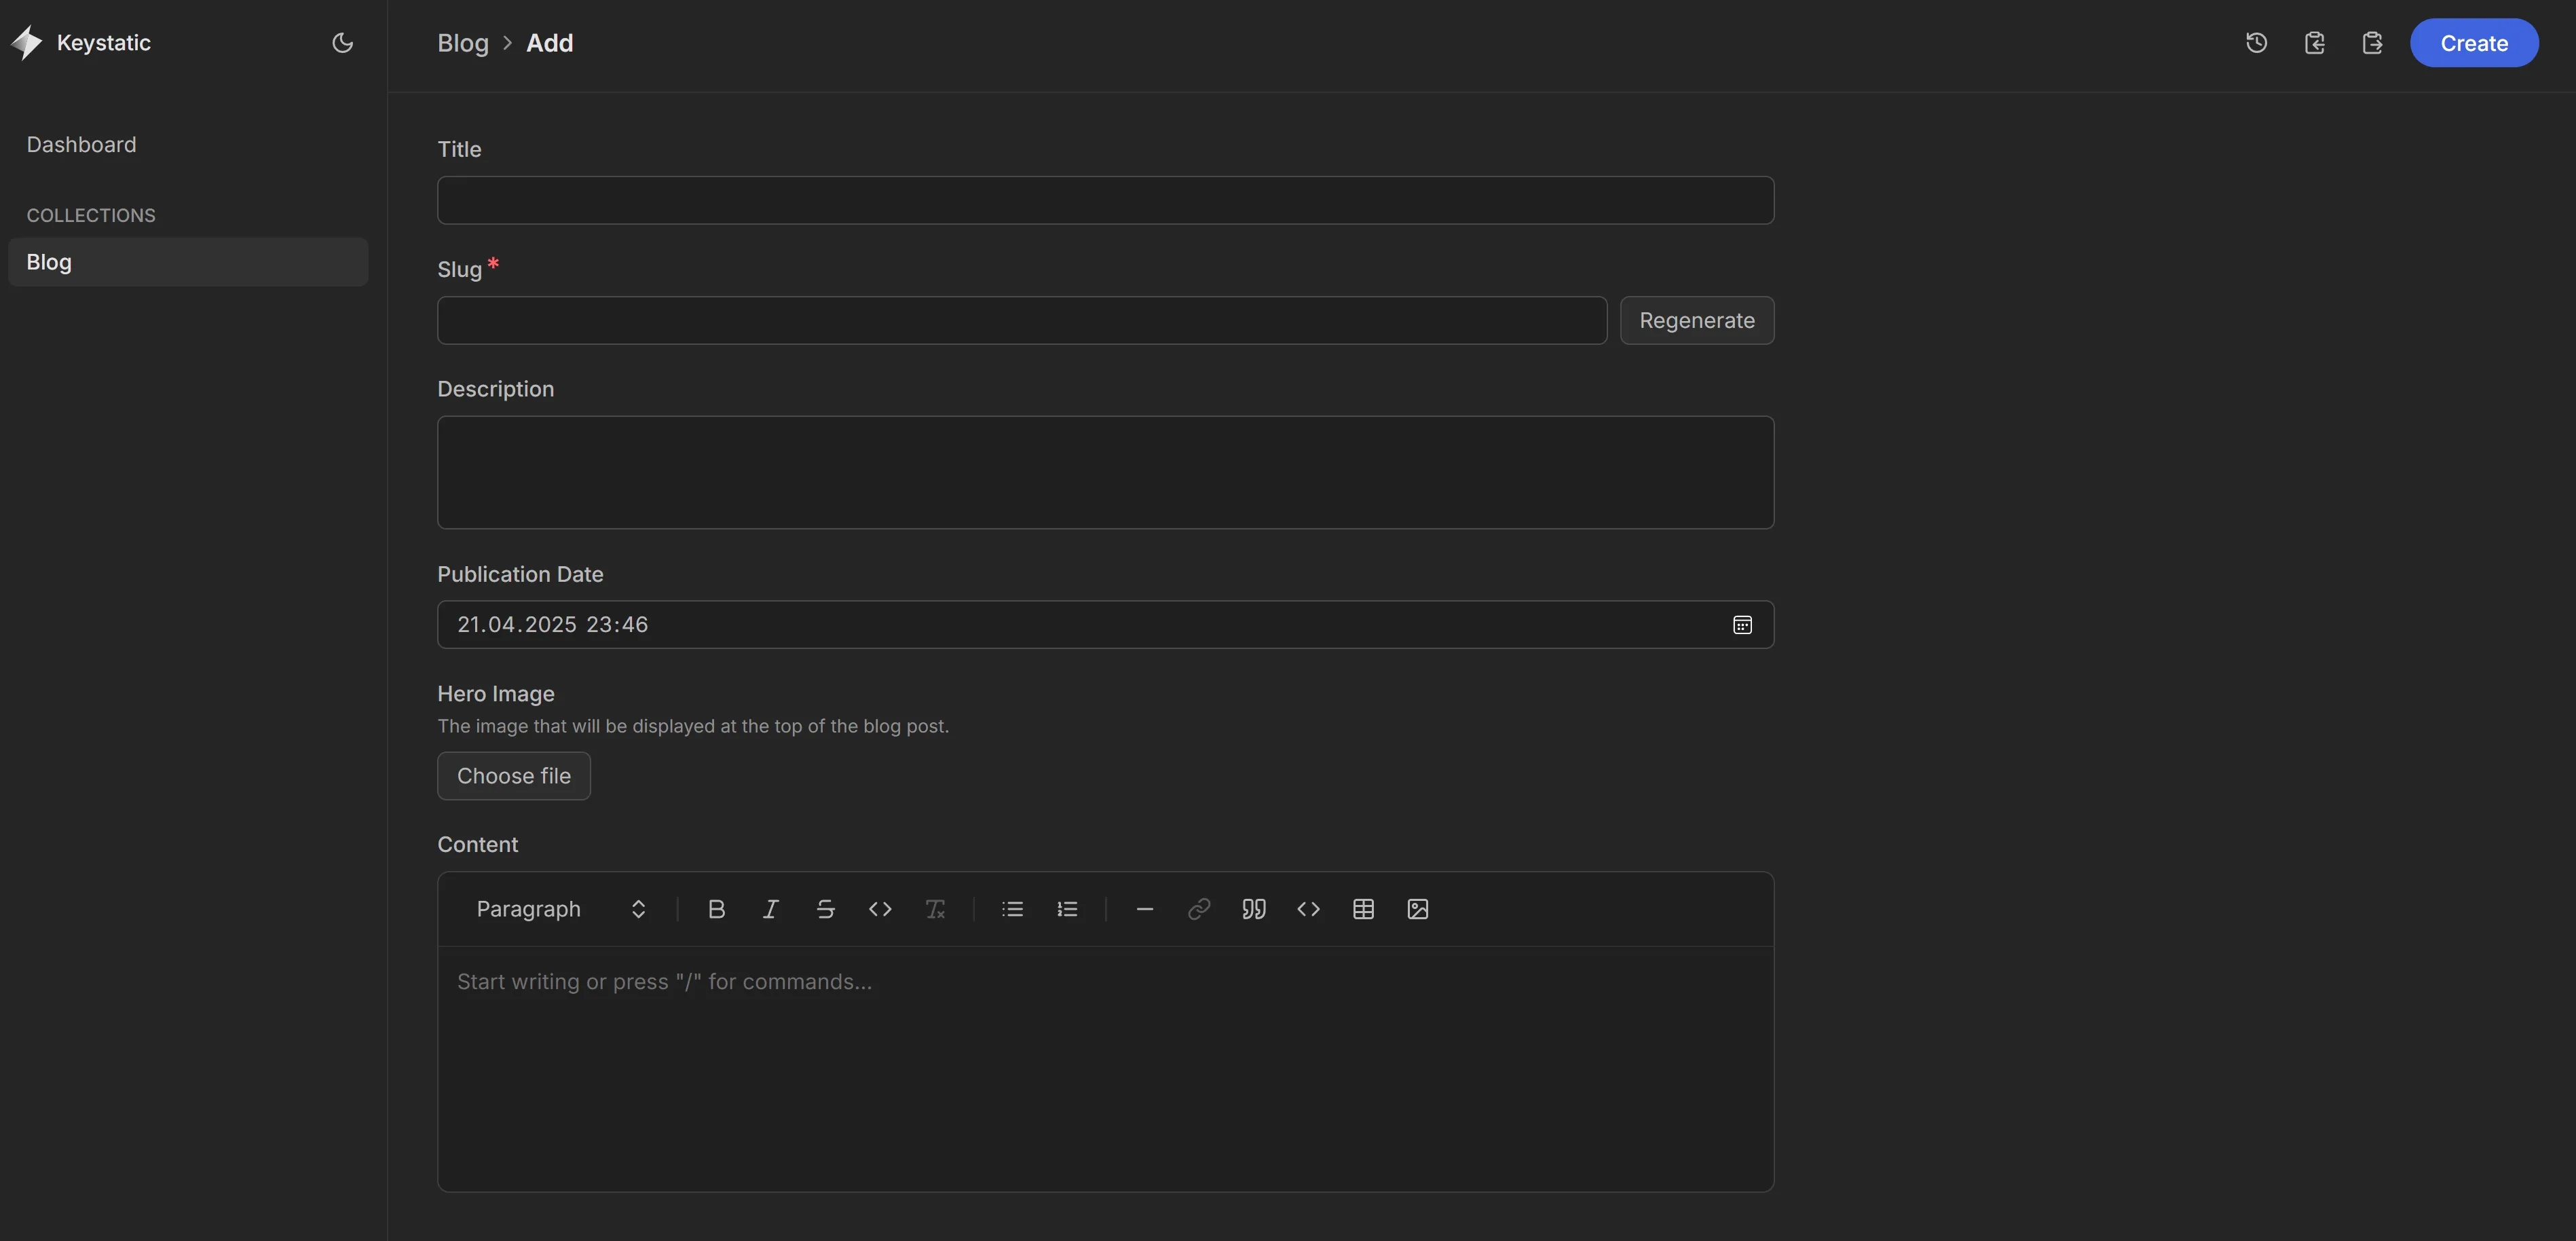Apply strikethrough formatting
This screenshot has height=1241, width=2576.
[825, 909]
